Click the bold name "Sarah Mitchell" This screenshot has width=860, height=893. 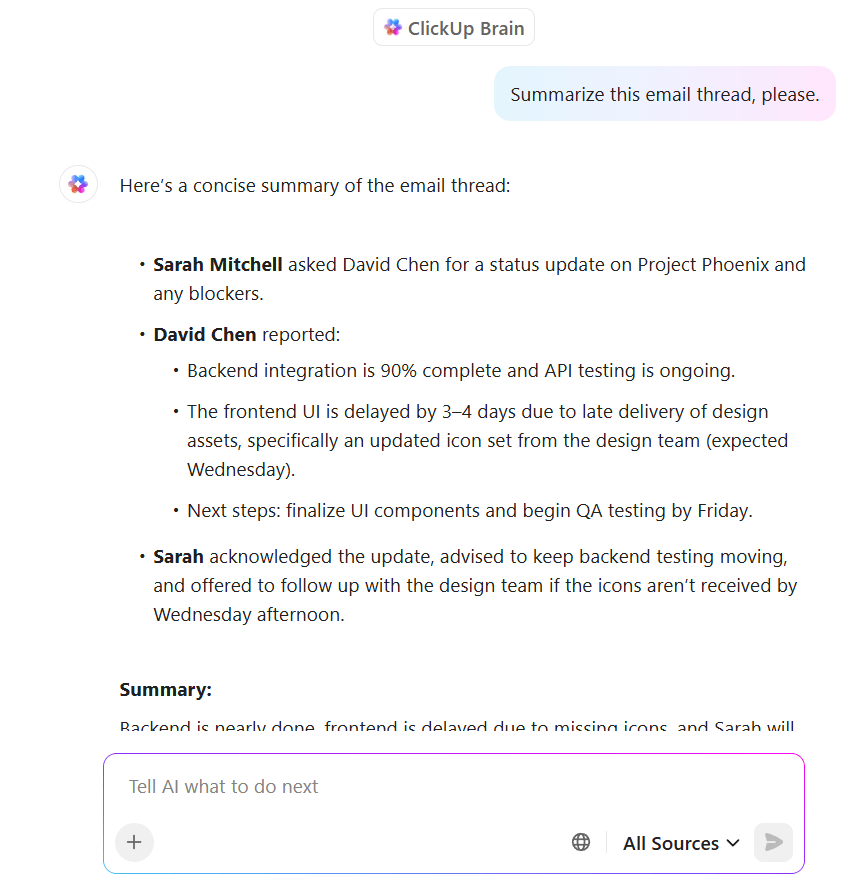(x=220, y=265)
